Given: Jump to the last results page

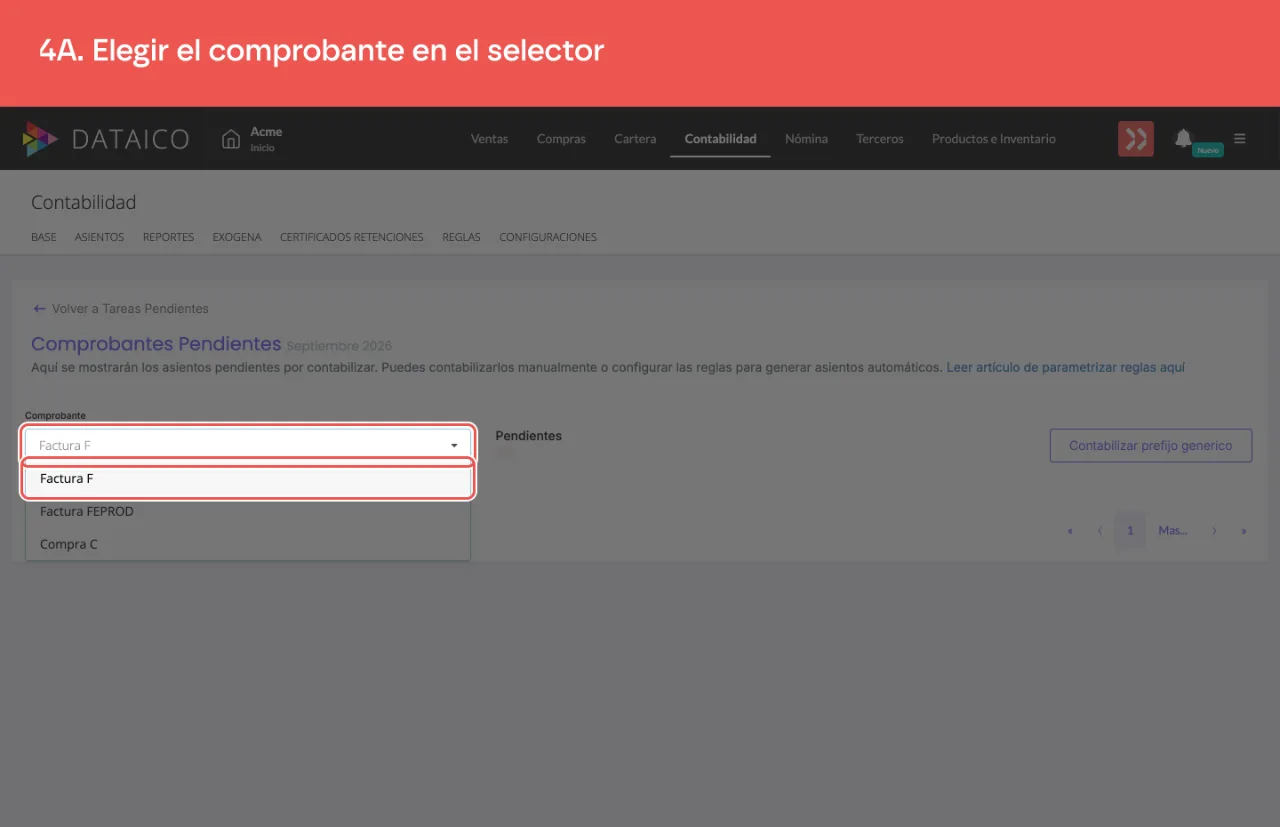Looking at the screenshot, I should [1244, 531].
